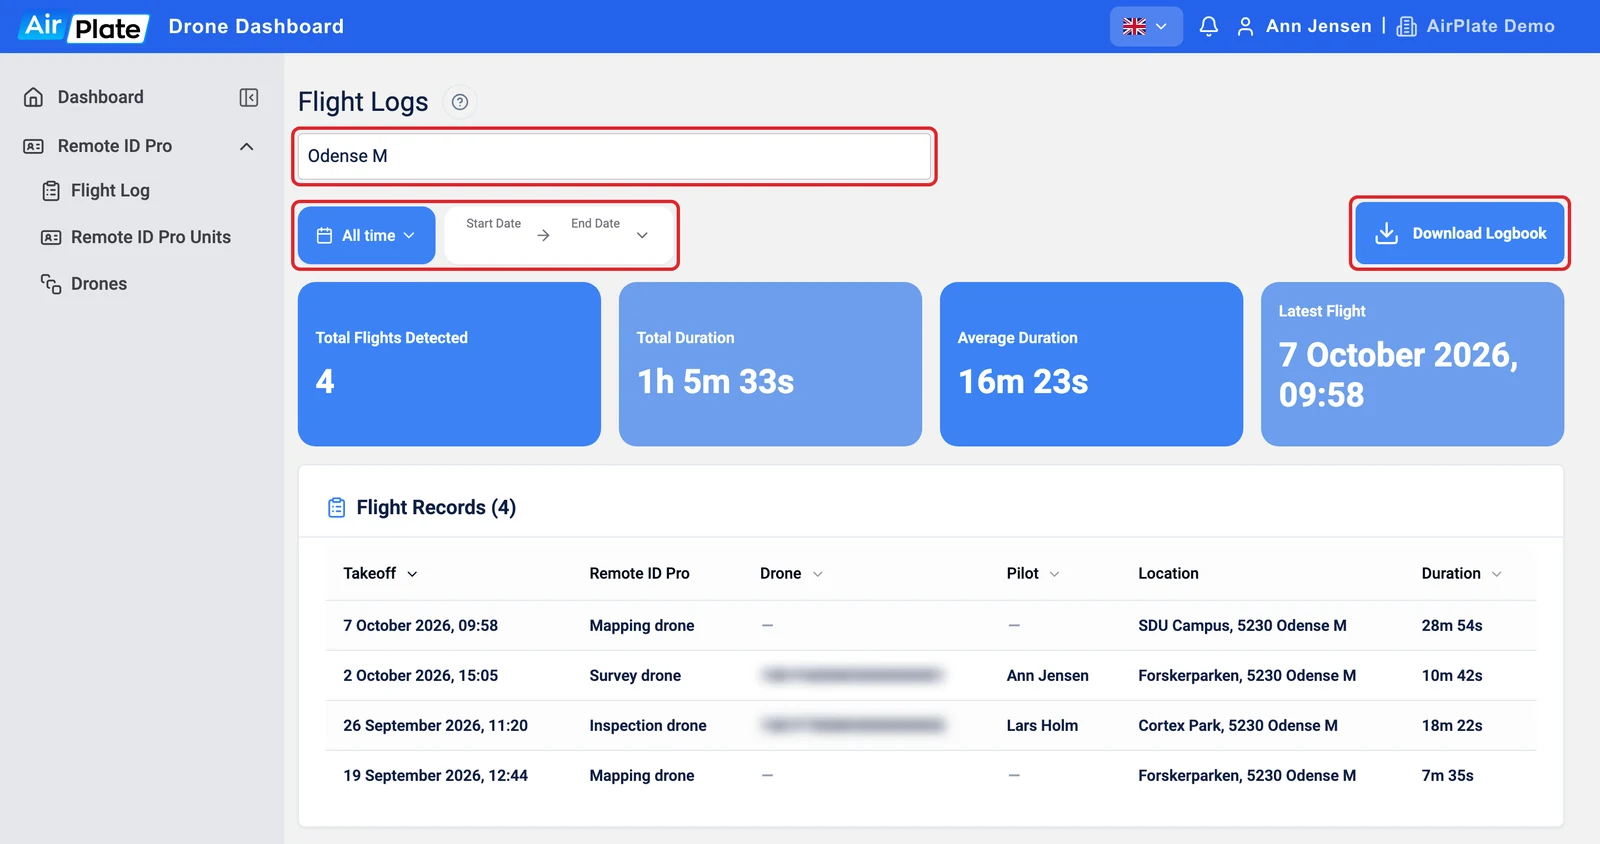Sort by the Pilot column
Screen dimensions: 1600x844
tap(1033, 574)
